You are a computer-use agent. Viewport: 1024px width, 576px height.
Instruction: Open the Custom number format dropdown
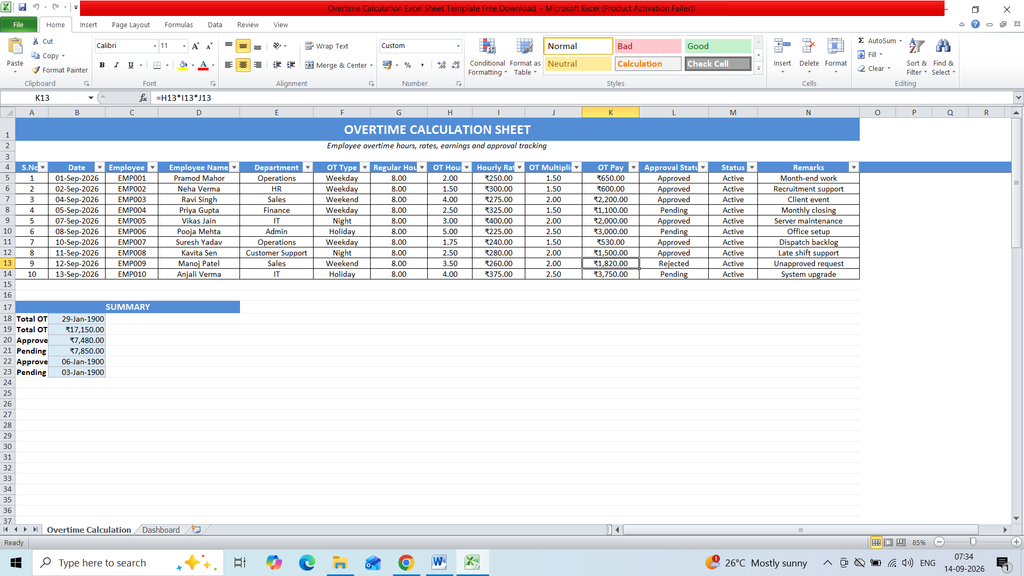(458, 46)
